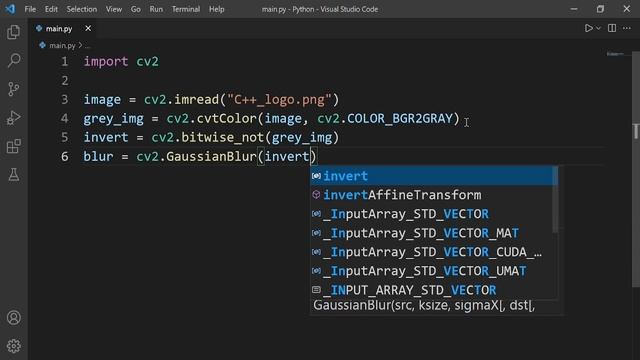Open the Selection menu

(x=82, y=9)
